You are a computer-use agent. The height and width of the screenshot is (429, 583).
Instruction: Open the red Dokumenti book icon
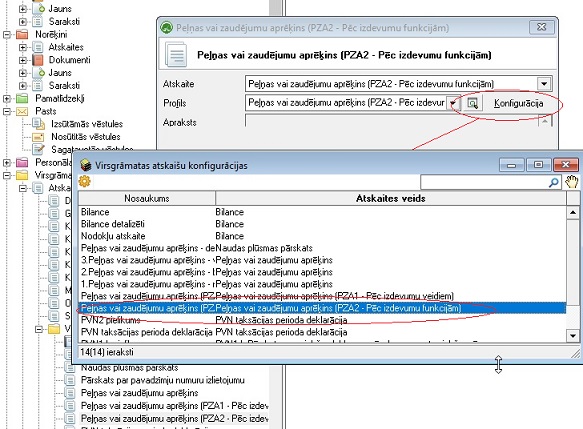[x=38, y=59]
